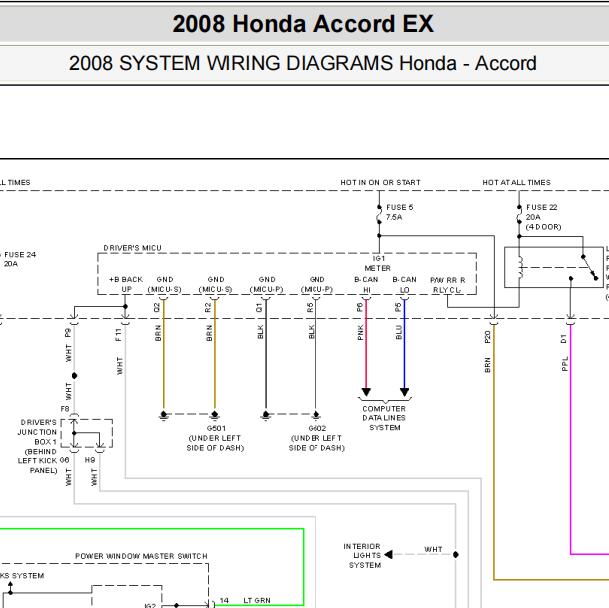Click connector pin label "P20"
Screen dimensions: 609x608
pyautogui.click(x=488, y=336)
